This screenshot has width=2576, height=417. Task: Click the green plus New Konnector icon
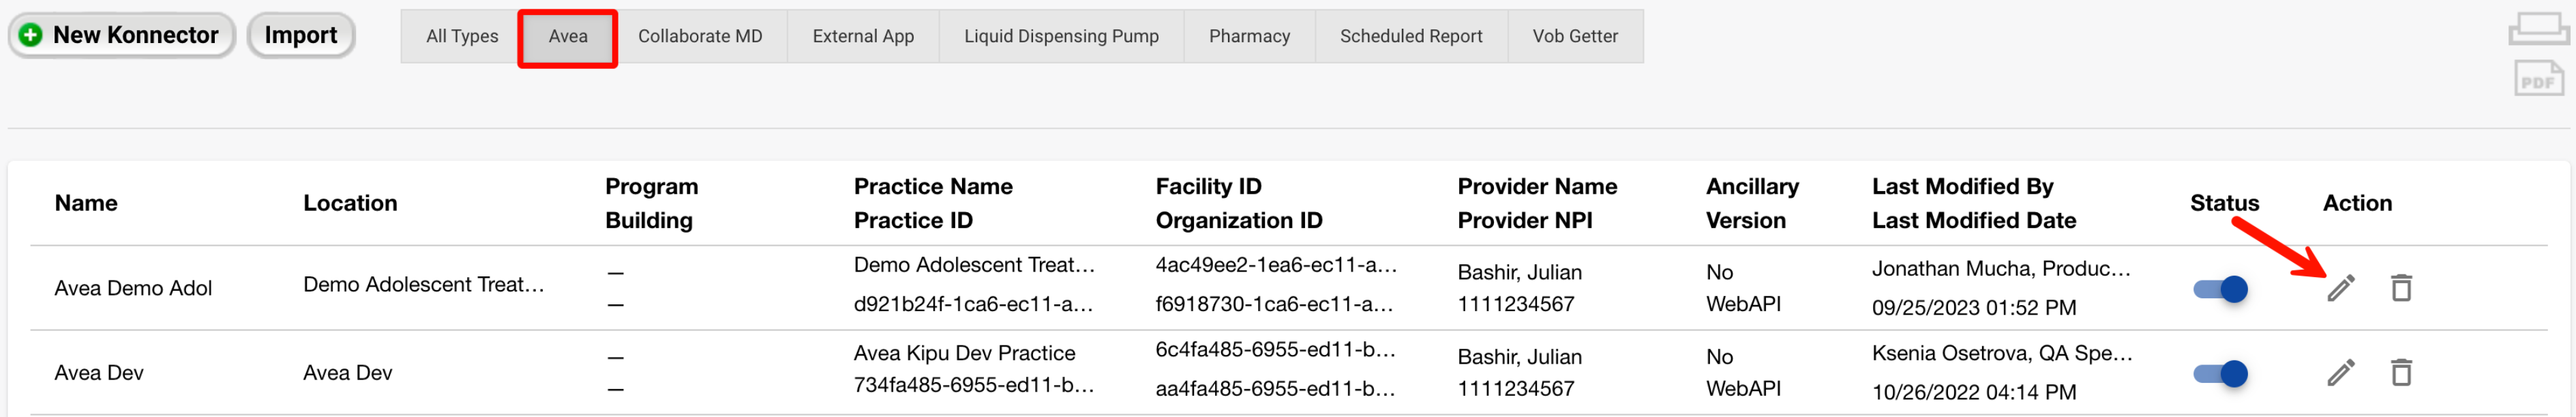[31, 36]
